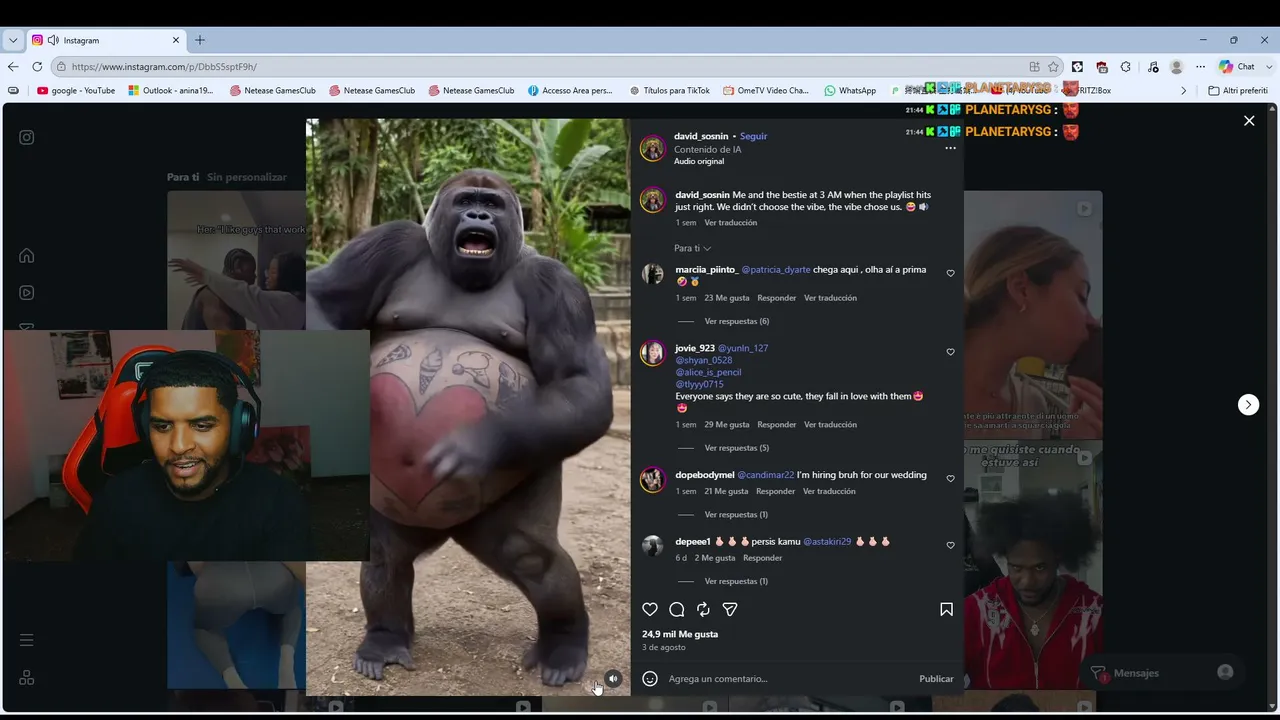Open the '24,9 mil Me gusta' likes list

coord(680,634)
